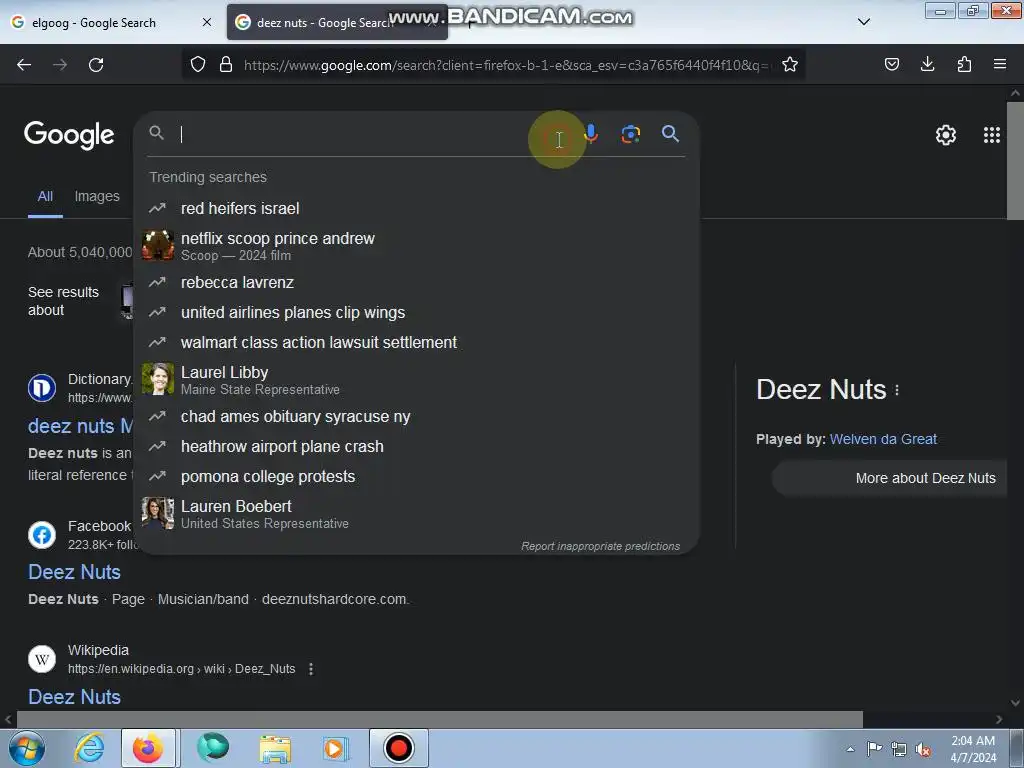1024x768 pixels.
Task: Select Lauren Boebert suggestion
Action: pos(417,514)
